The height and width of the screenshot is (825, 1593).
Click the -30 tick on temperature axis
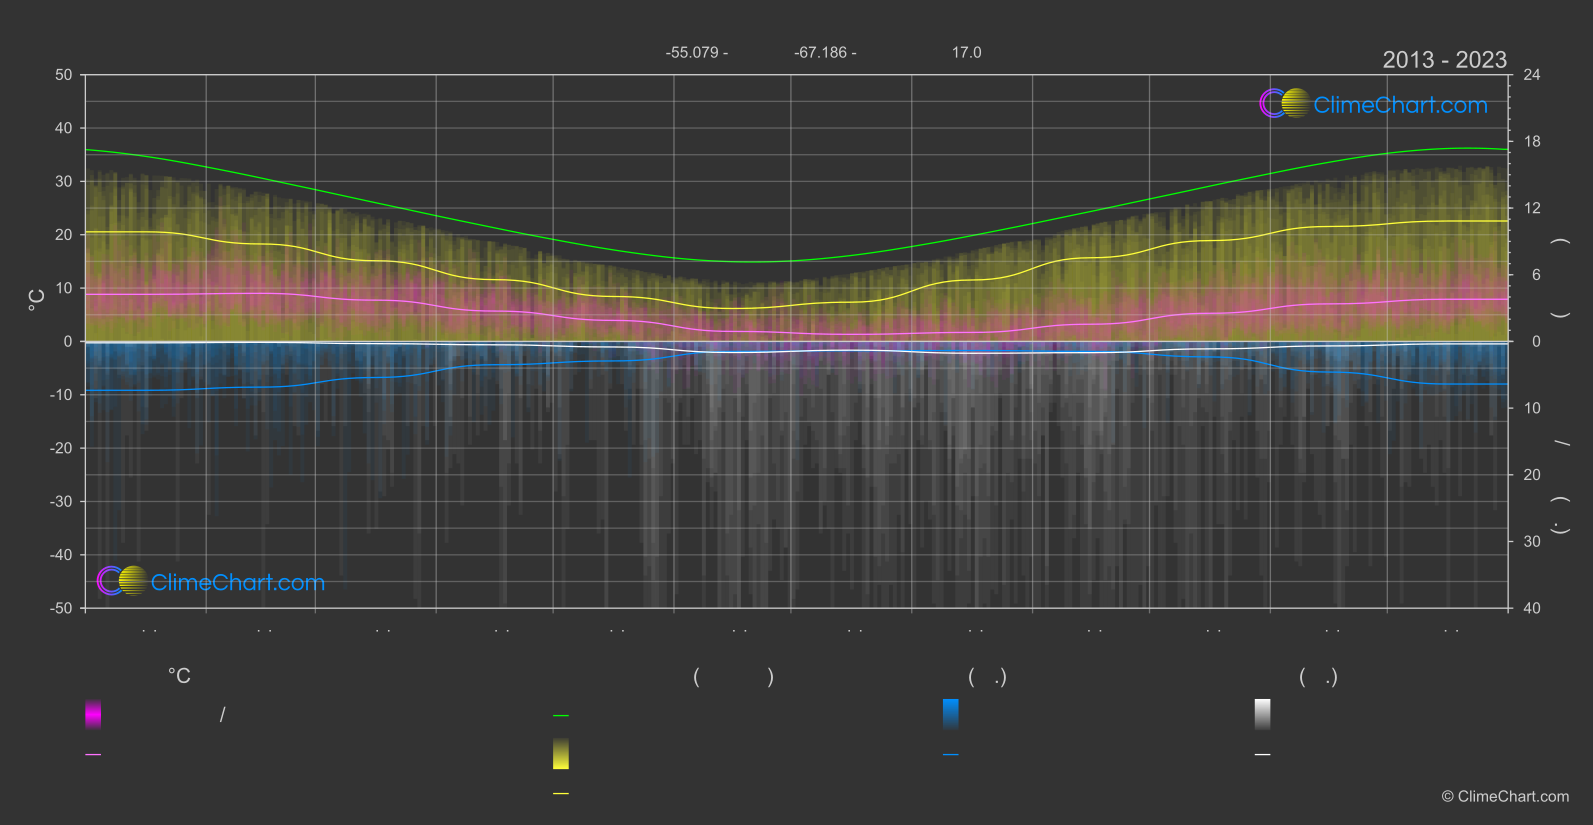pyautogui.click(x=61, y=502)
